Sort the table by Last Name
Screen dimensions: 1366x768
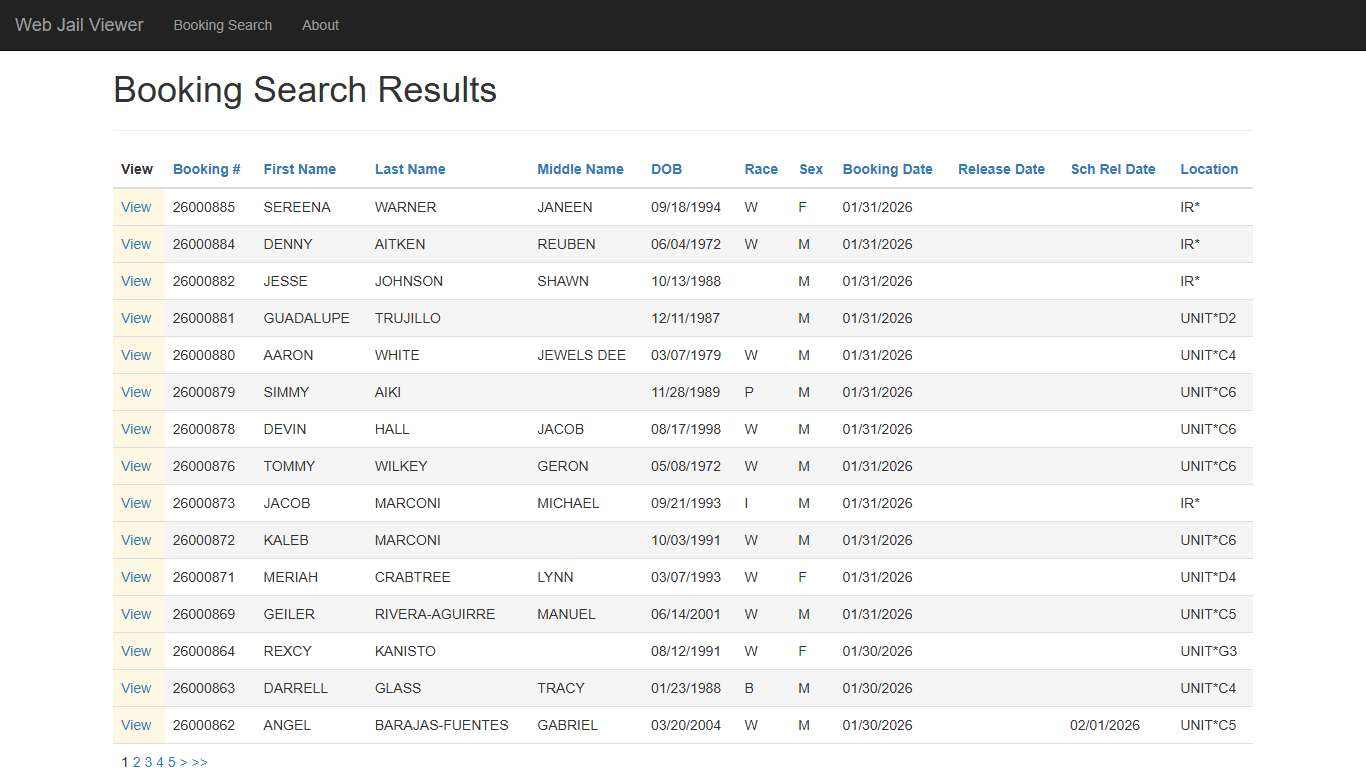coord(410,169)
